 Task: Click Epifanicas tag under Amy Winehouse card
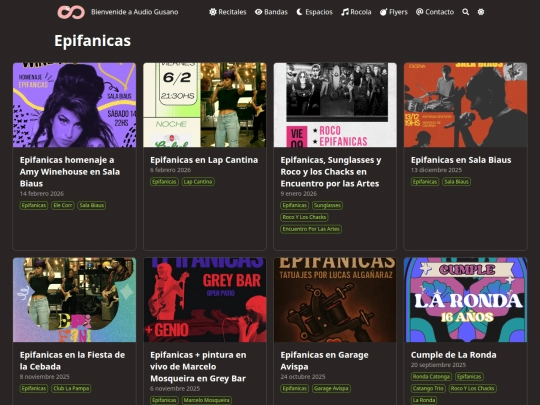pyautogui.click(x=34, y=205)
